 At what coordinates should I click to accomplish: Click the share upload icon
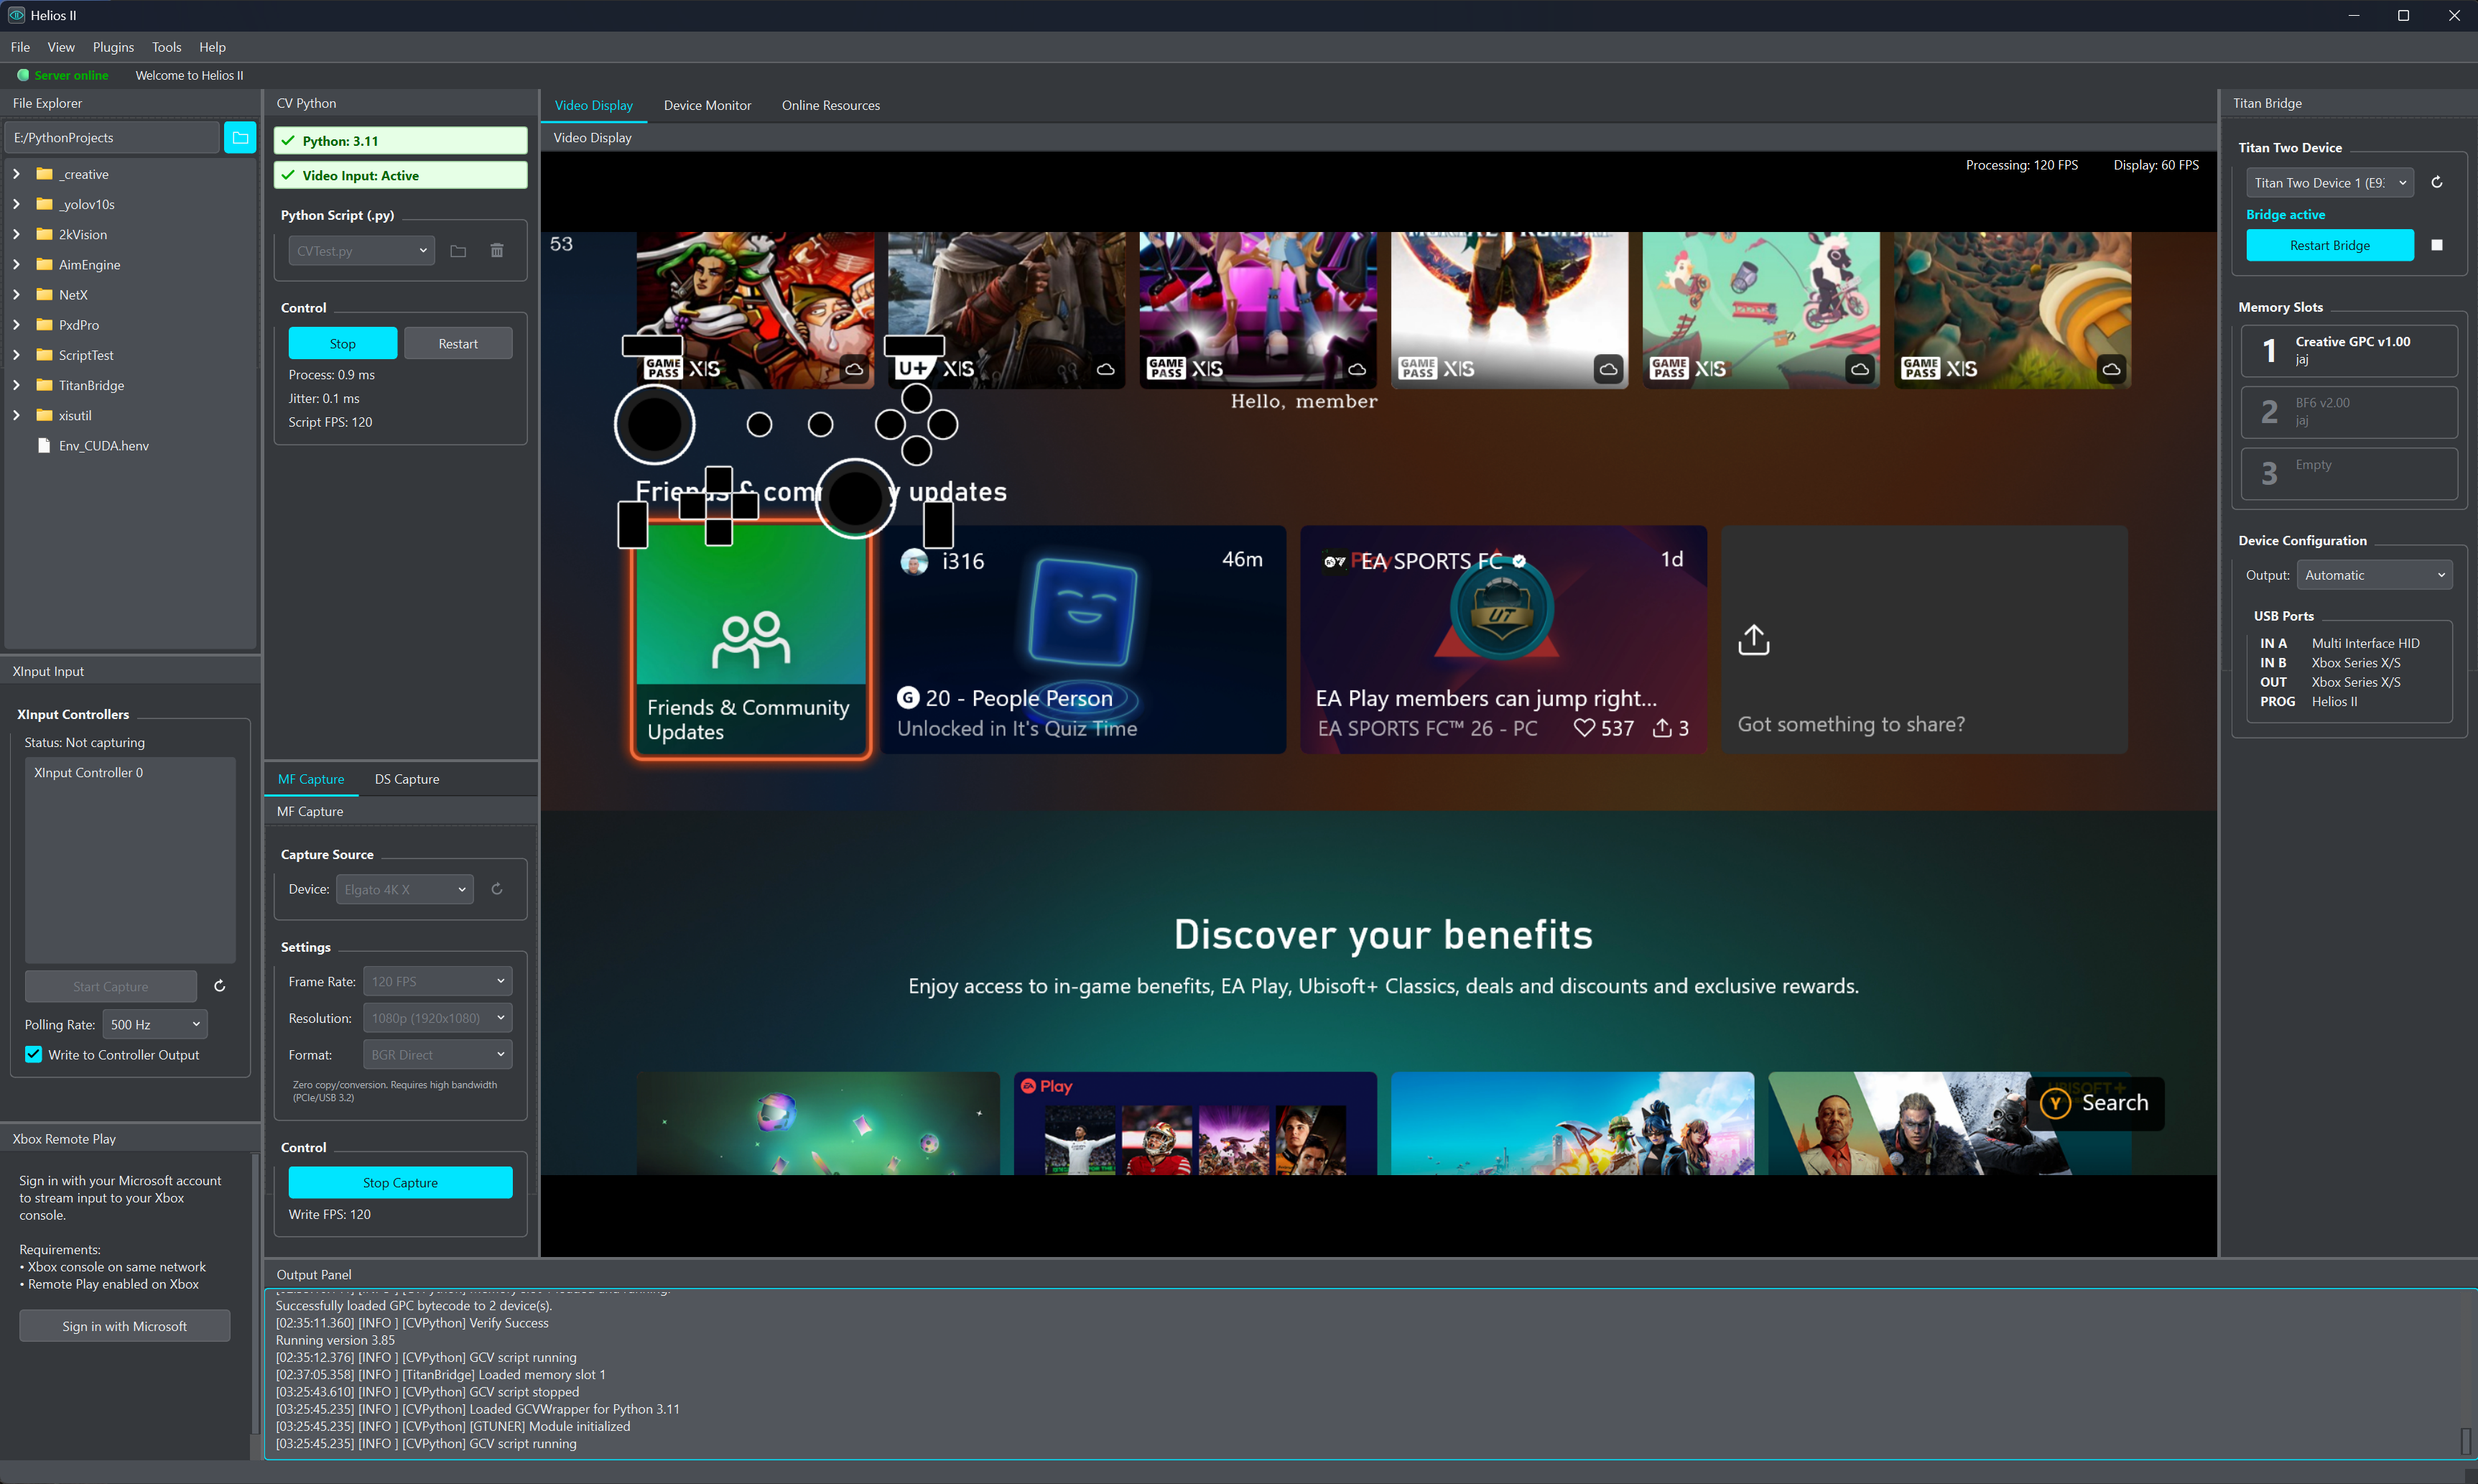pyautogui.click(x=1754, y=640)
